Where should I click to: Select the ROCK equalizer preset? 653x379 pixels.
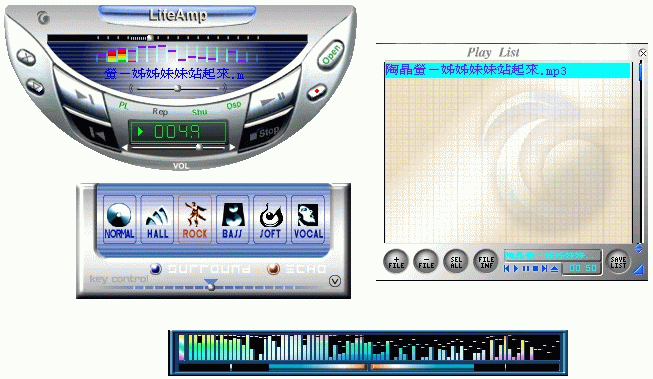[x=195, y=219]
